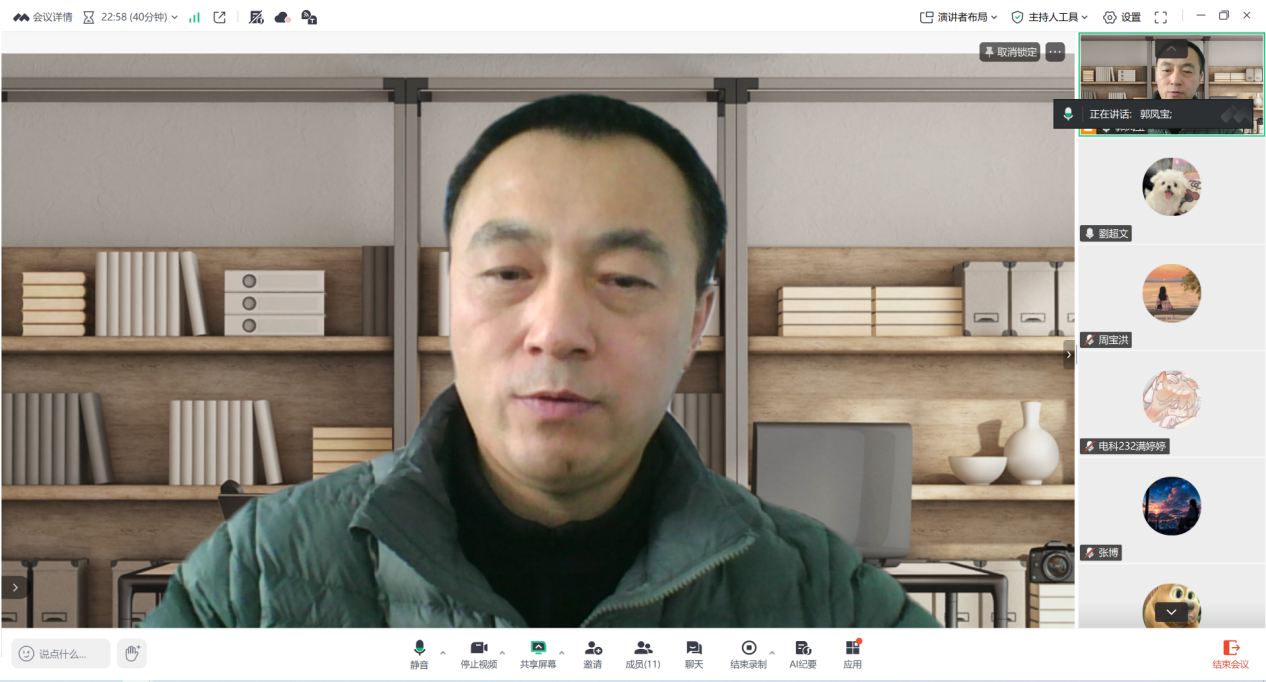Click the 取消锁定 unpin button

1010,52
